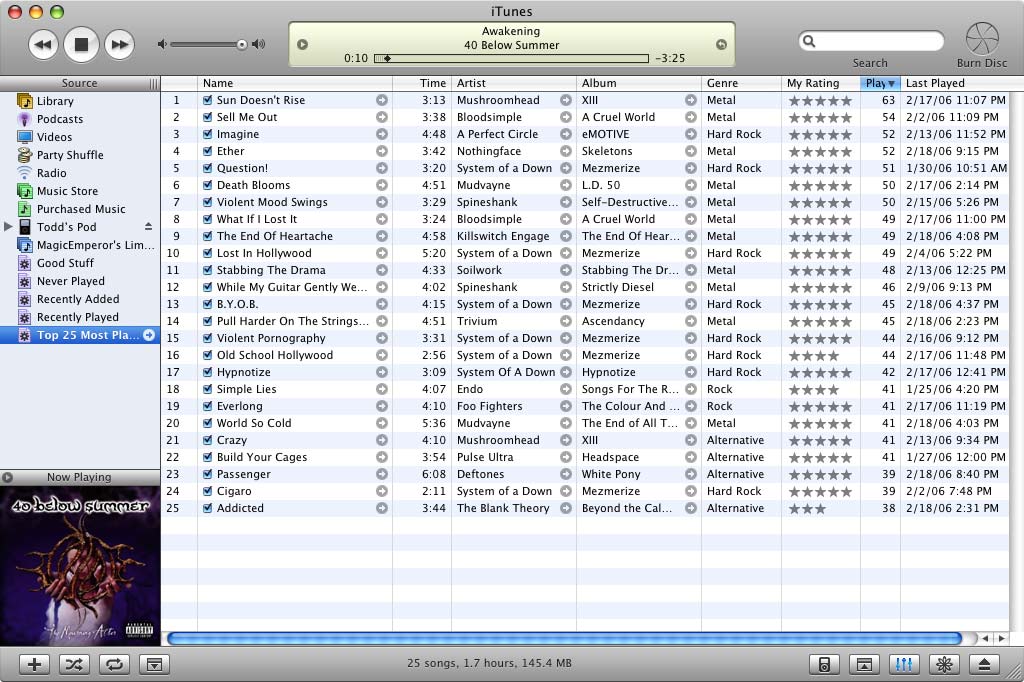The width and height of the screenshot is (1024, 682).
Task: Uncheck the Imagine song checkbox
Action: 208,134
